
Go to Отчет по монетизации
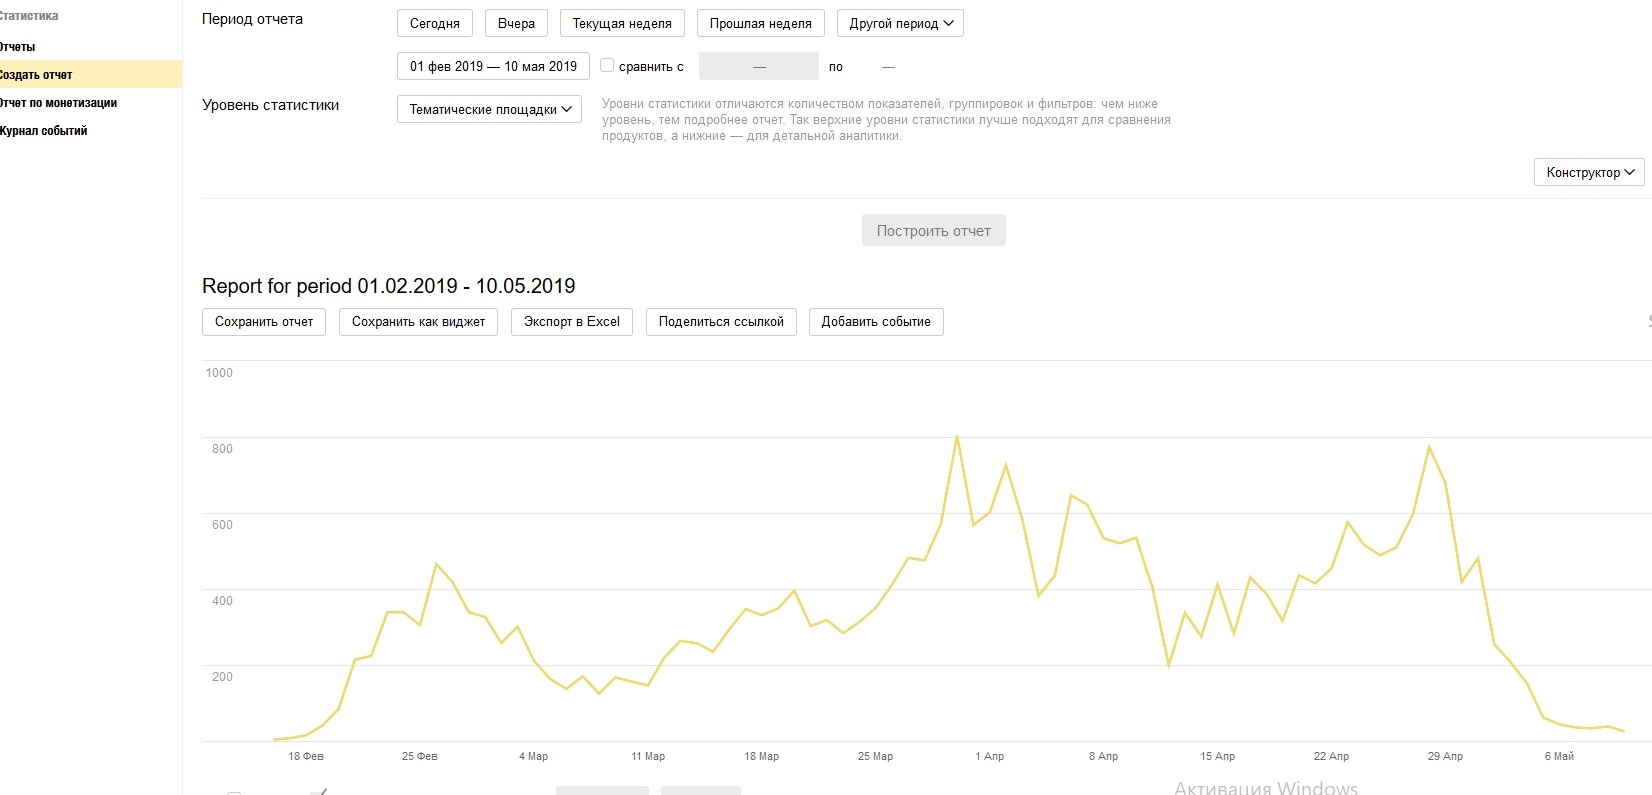[58, 103]
